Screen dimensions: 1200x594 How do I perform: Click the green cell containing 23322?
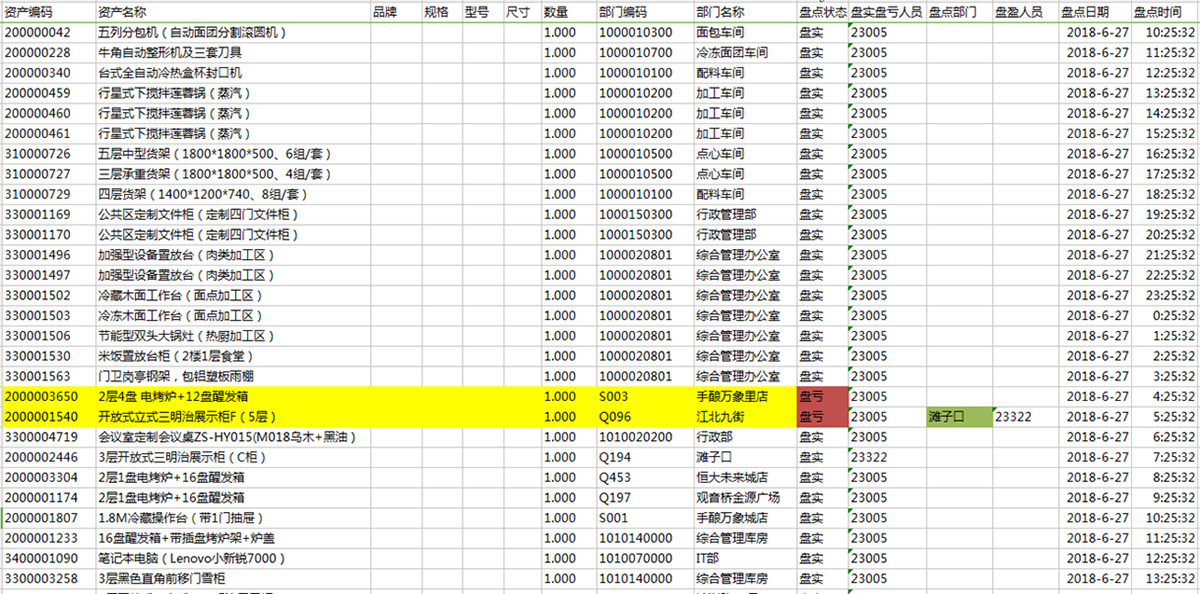[x=1025, y=416]
